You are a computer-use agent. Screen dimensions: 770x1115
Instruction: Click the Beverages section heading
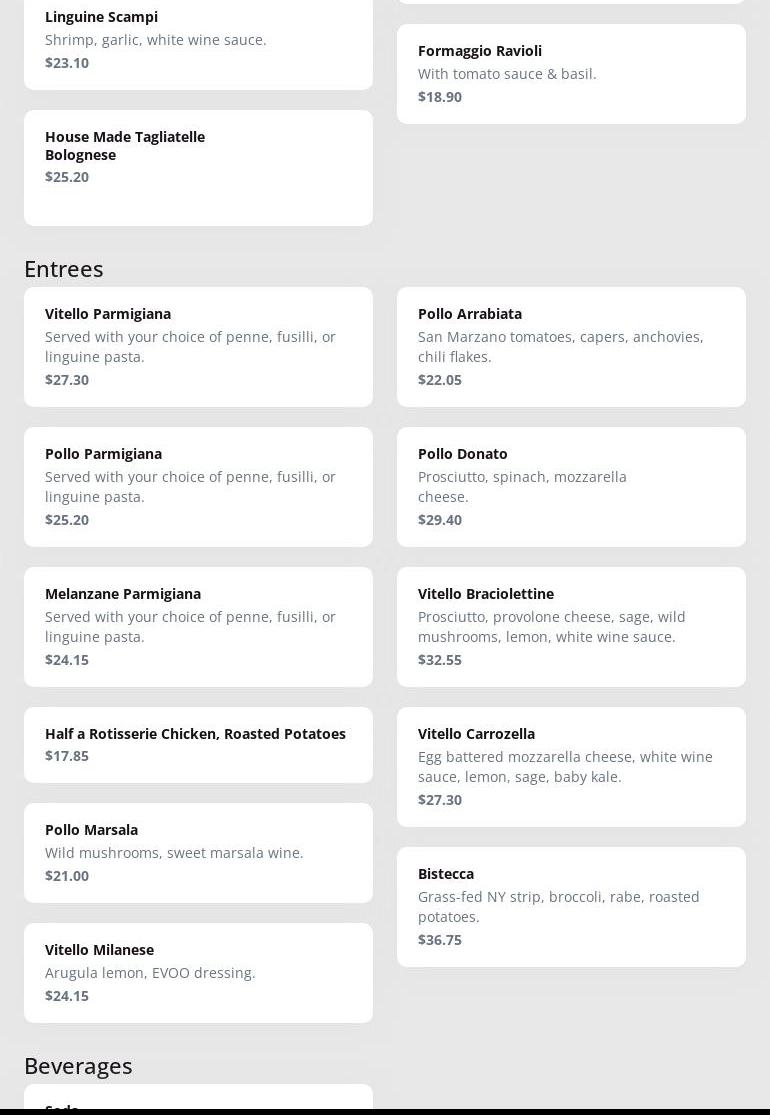point(78,1067)
